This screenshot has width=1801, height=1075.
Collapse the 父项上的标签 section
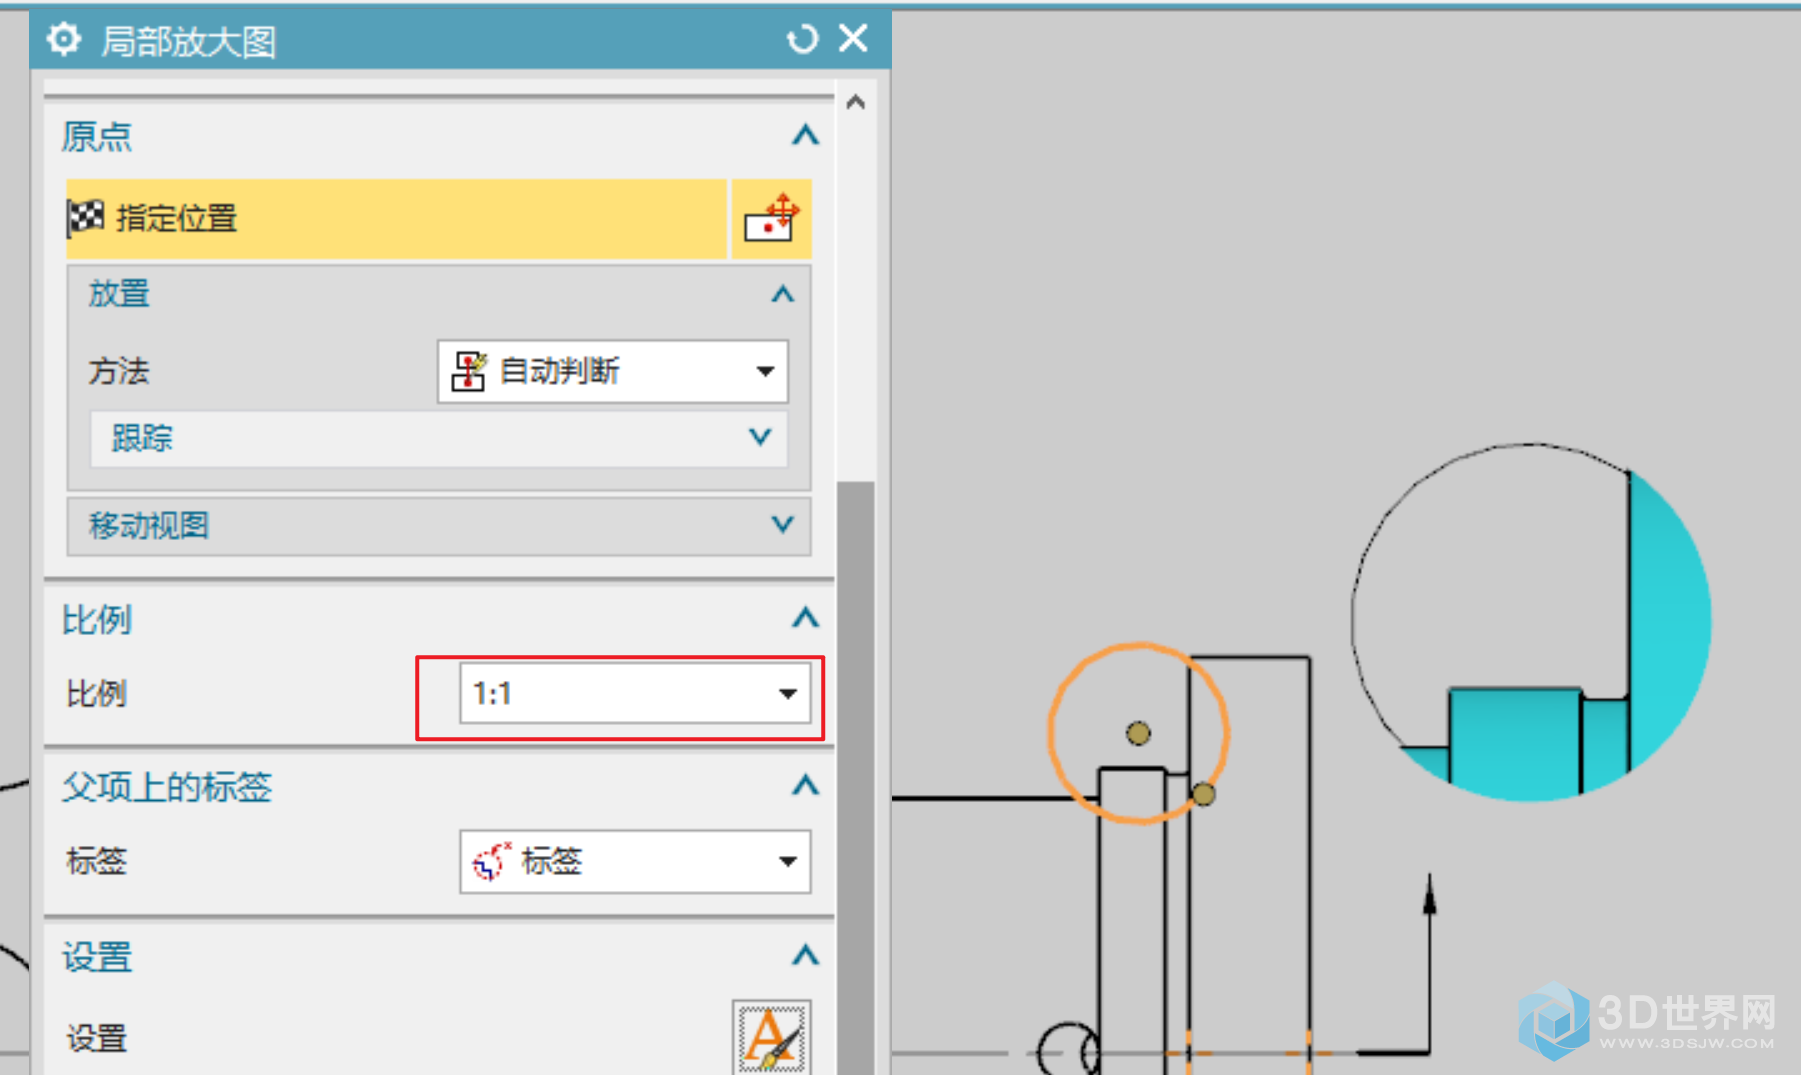click(805, 786)
